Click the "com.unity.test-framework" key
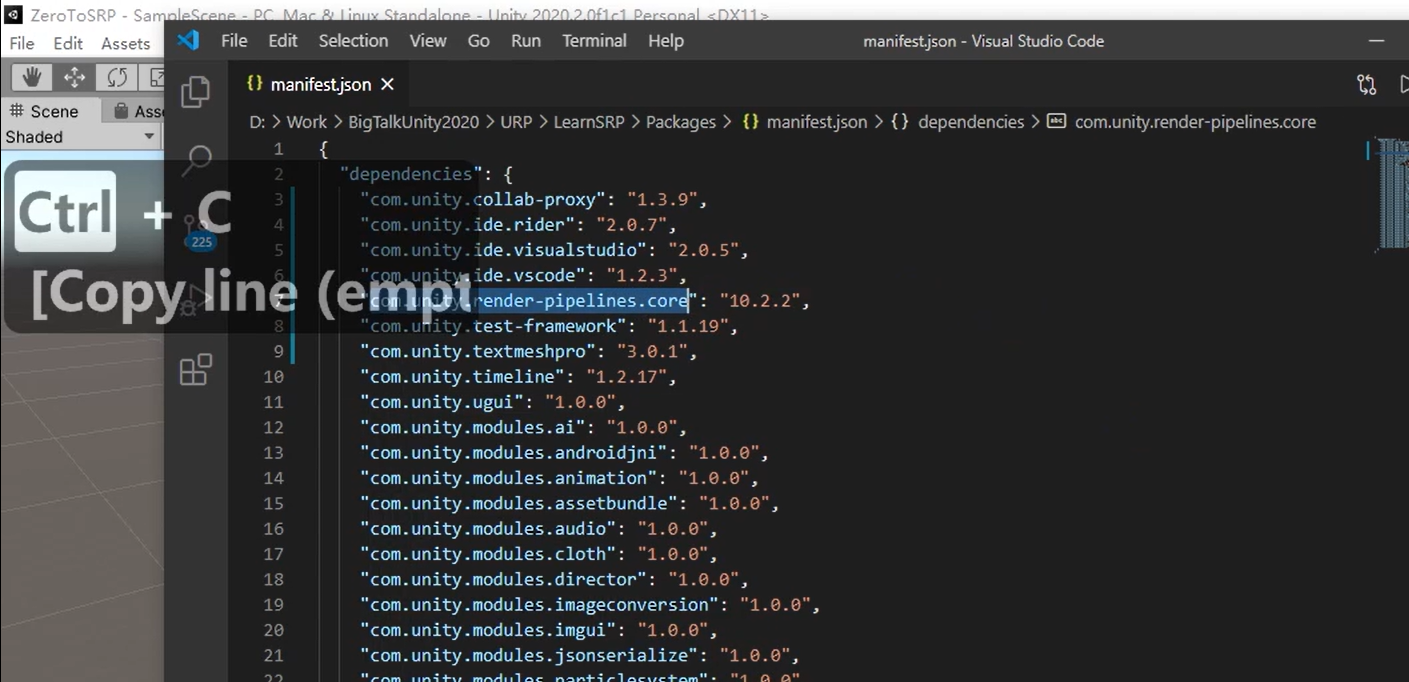 pyautogui.click(x=493, y=326)
